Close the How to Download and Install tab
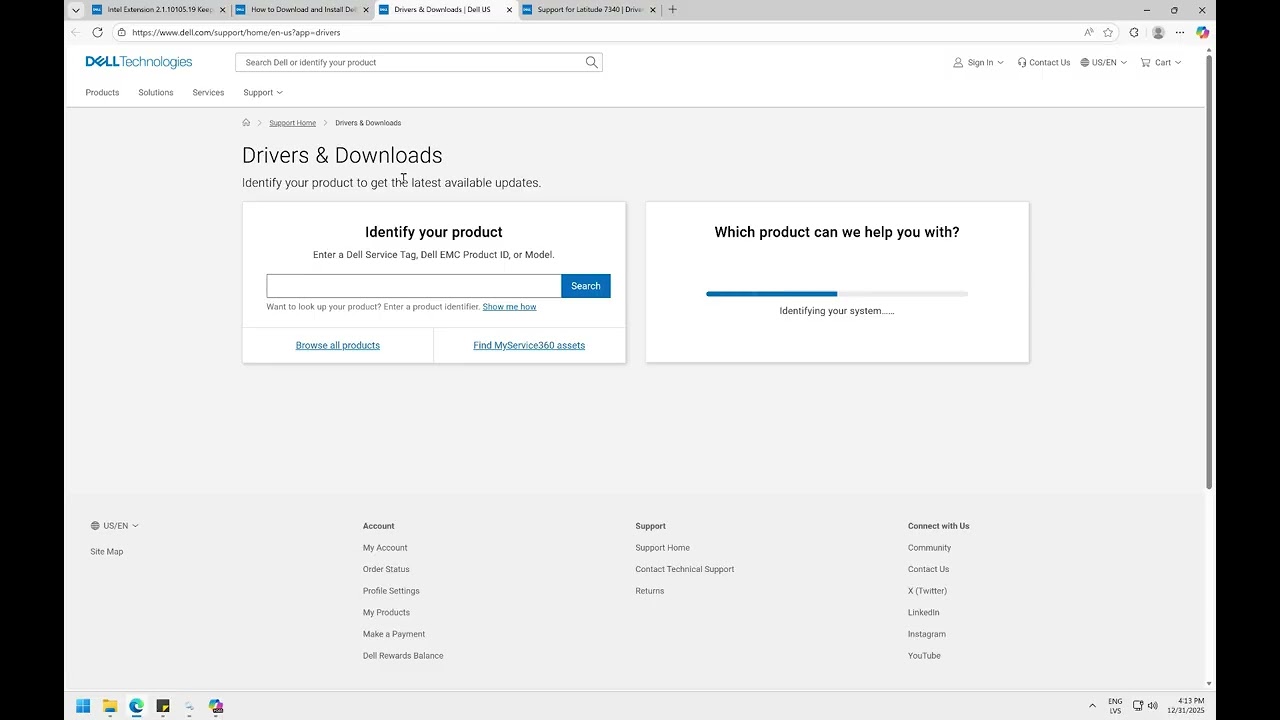The height and width of the screenshot is (720, 1280). point(366,10)
